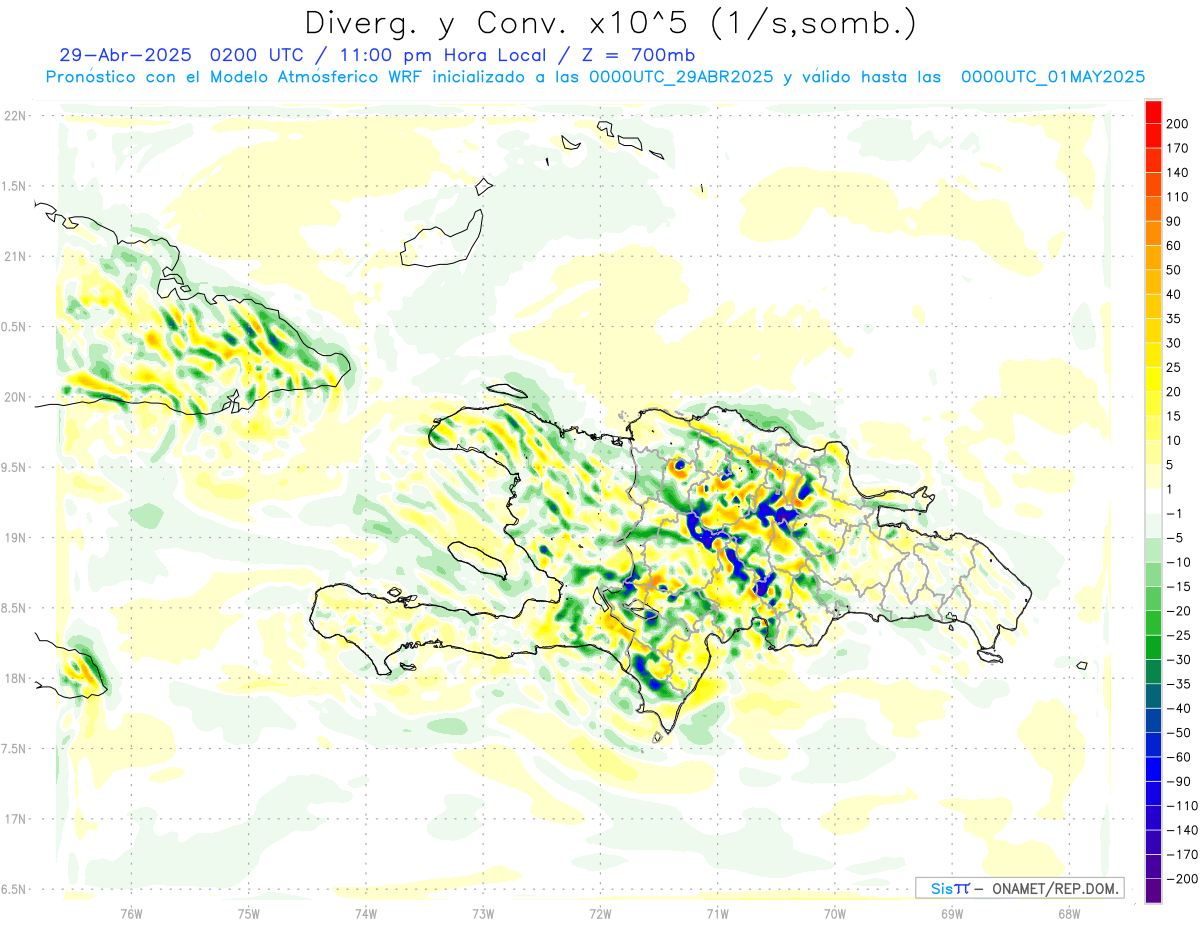Click the '76W' longitude label
This screenshot has width=1200, height=927.
131,914
